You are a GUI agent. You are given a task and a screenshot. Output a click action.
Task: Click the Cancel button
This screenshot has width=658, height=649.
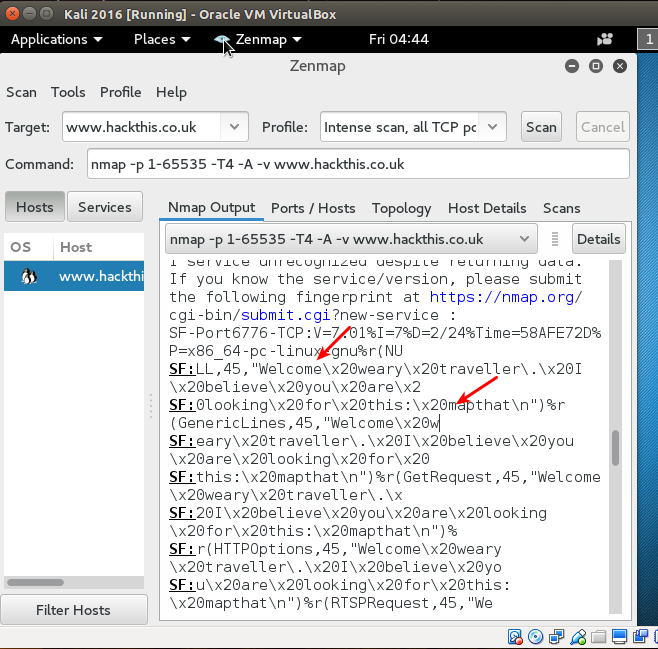tap(603, 127)
